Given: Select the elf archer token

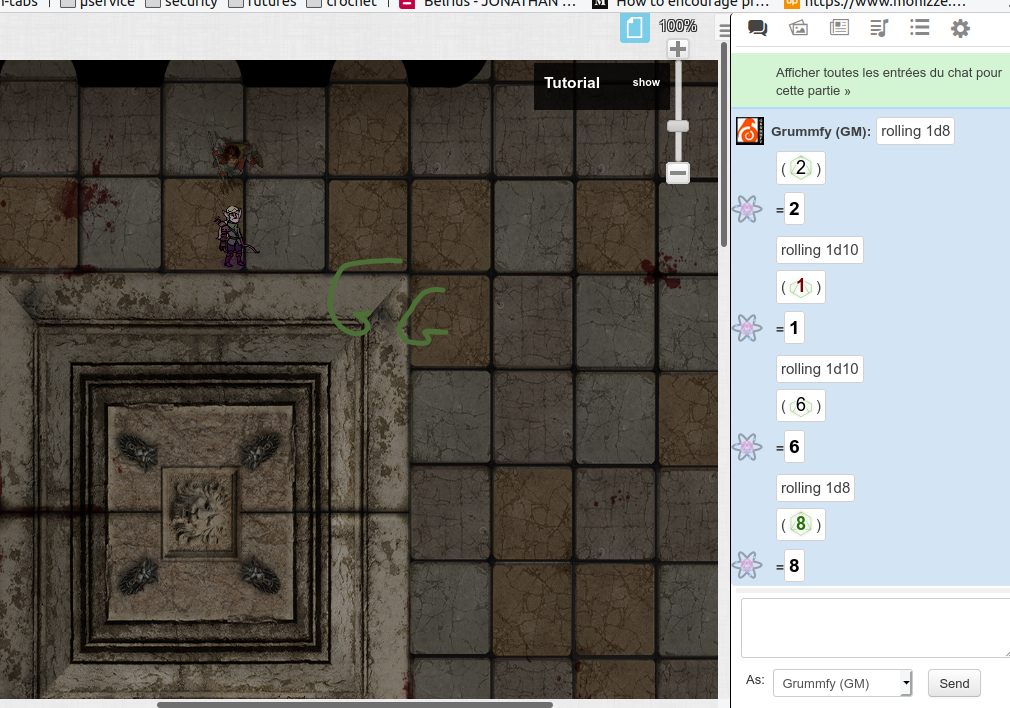Looking at the screenshot, I should (x=234, y=236).
